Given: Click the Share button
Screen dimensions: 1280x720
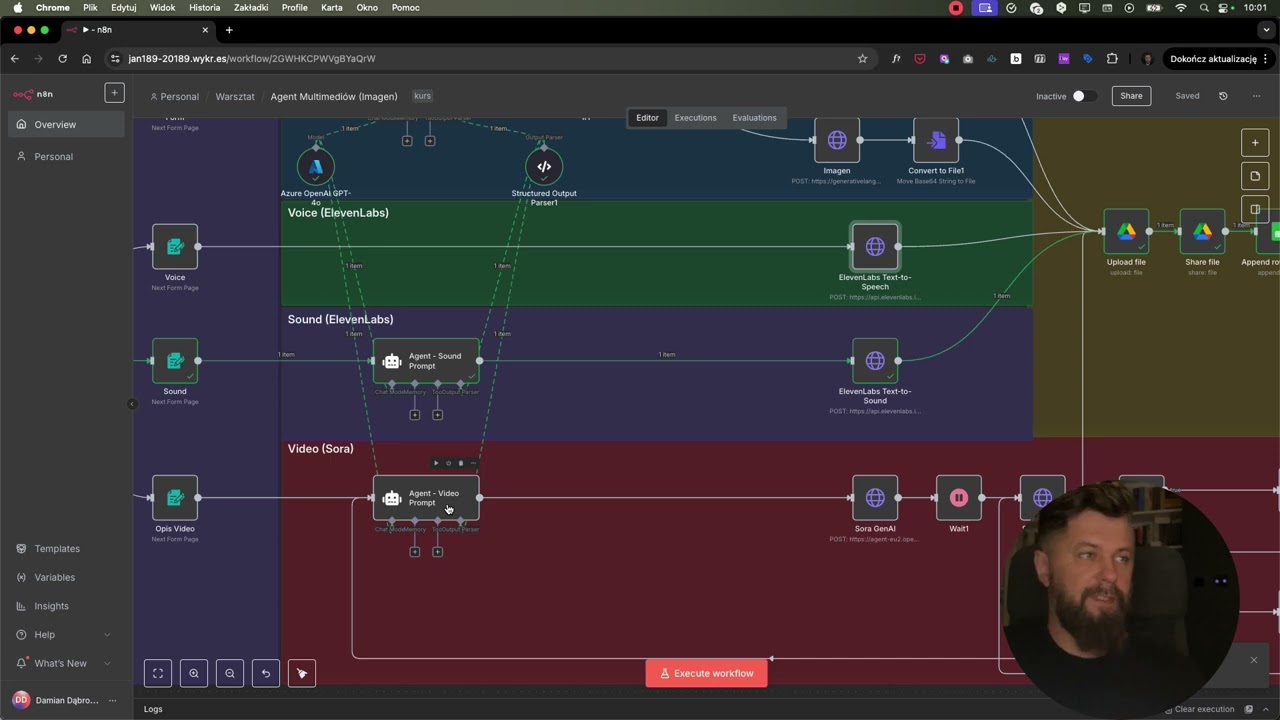Looking at the screenshot, I should click(1131, 96).
